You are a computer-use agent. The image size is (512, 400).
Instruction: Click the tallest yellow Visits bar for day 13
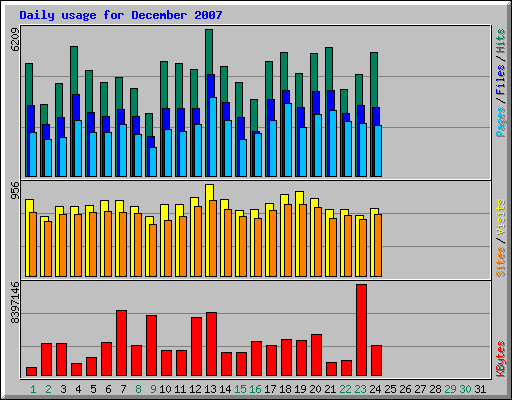(209, 192)
